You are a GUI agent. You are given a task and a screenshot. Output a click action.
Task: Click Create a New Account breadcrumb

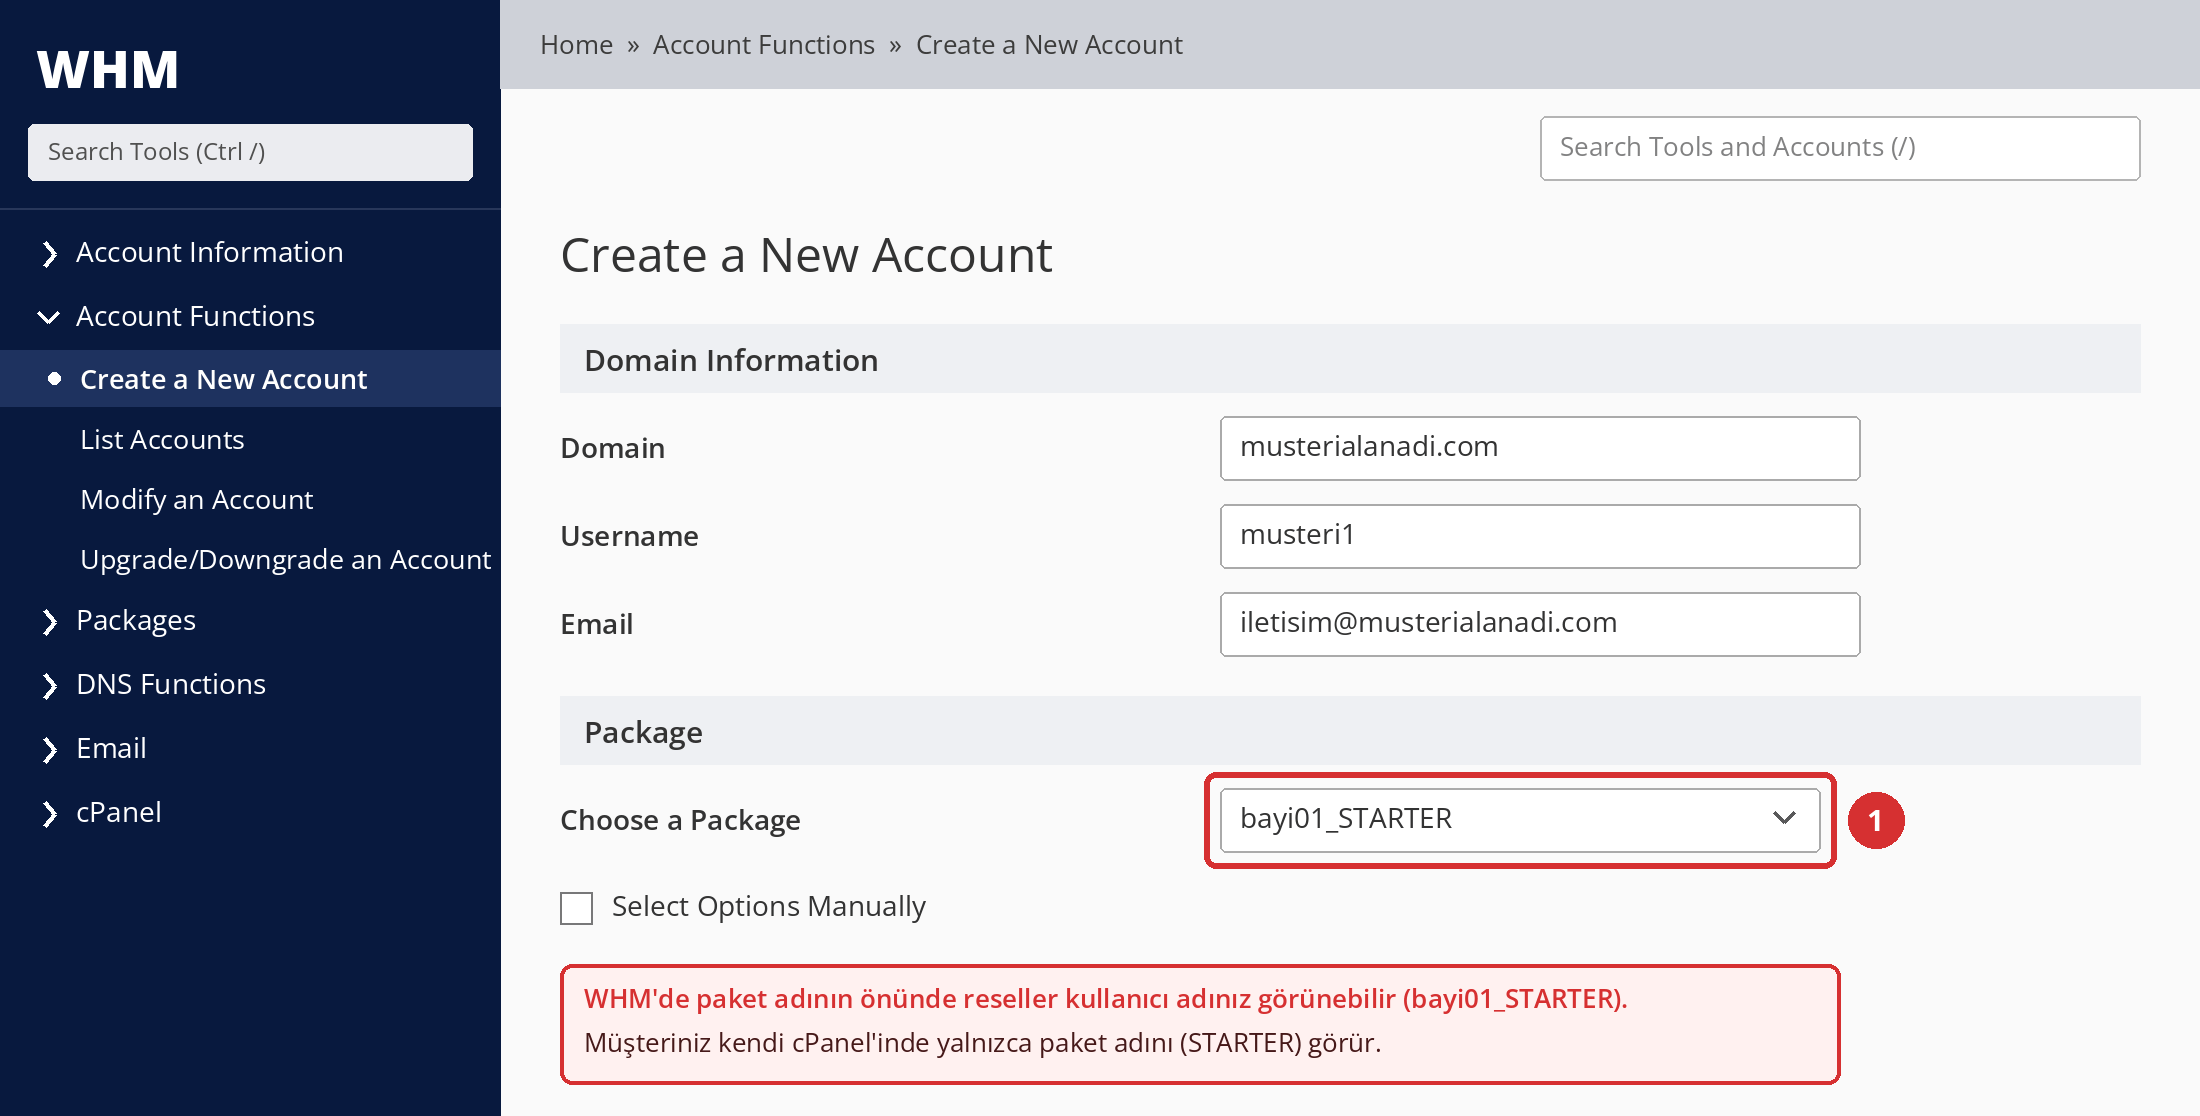[1049, 45]
